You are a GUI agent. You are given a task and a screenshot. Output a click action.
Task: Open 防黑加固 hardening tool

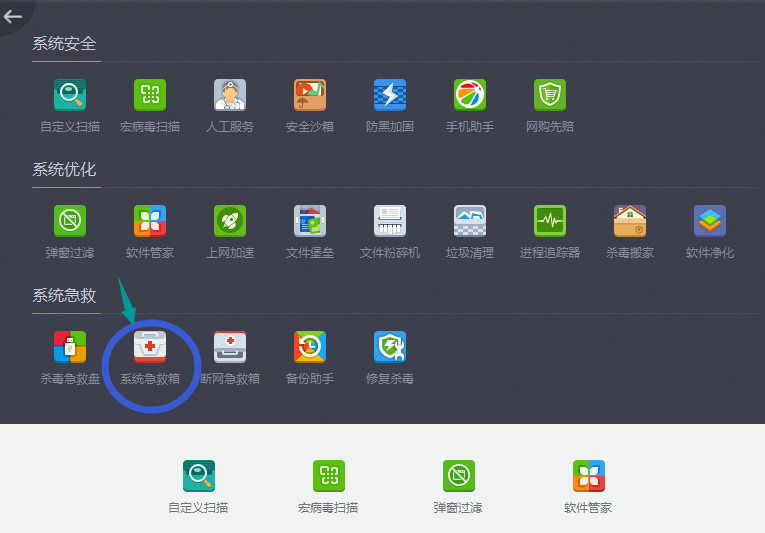[x=390, y=96]
